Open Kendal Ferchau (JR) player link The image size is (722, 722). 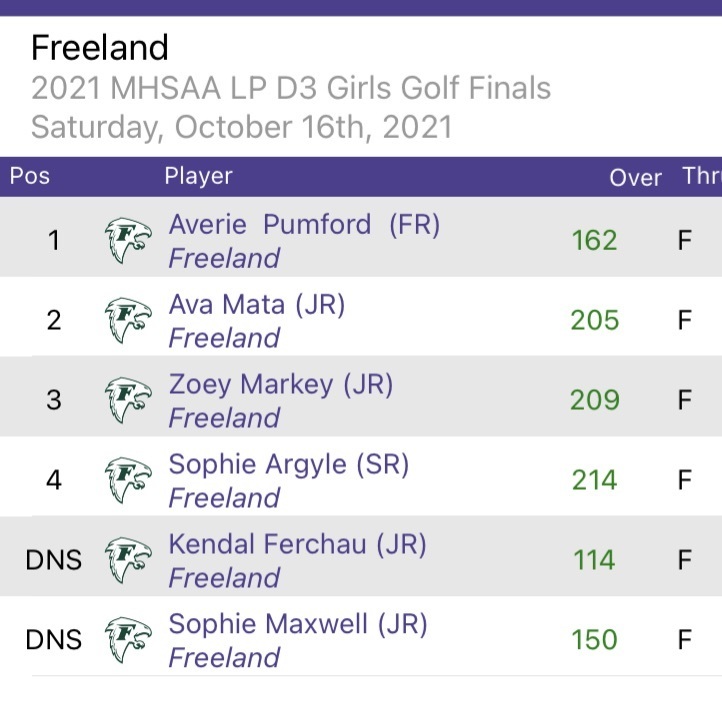pyautogui.click(x=297, y=544)
